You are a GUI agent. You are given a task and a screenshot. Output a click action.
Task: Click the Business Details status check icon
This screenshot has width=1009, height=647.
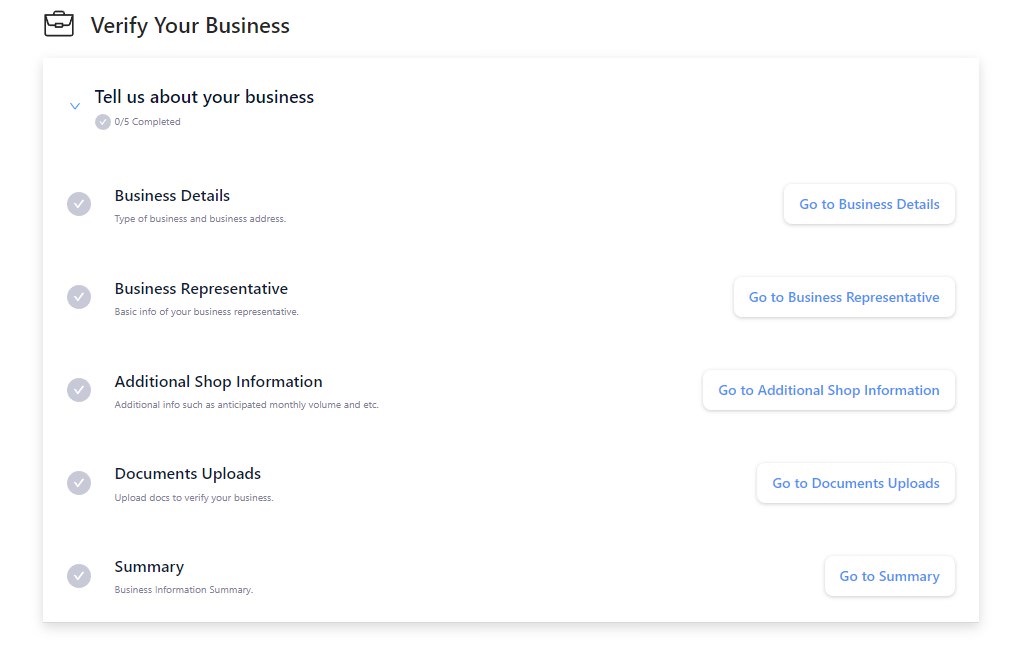click(x=79, y=204)
